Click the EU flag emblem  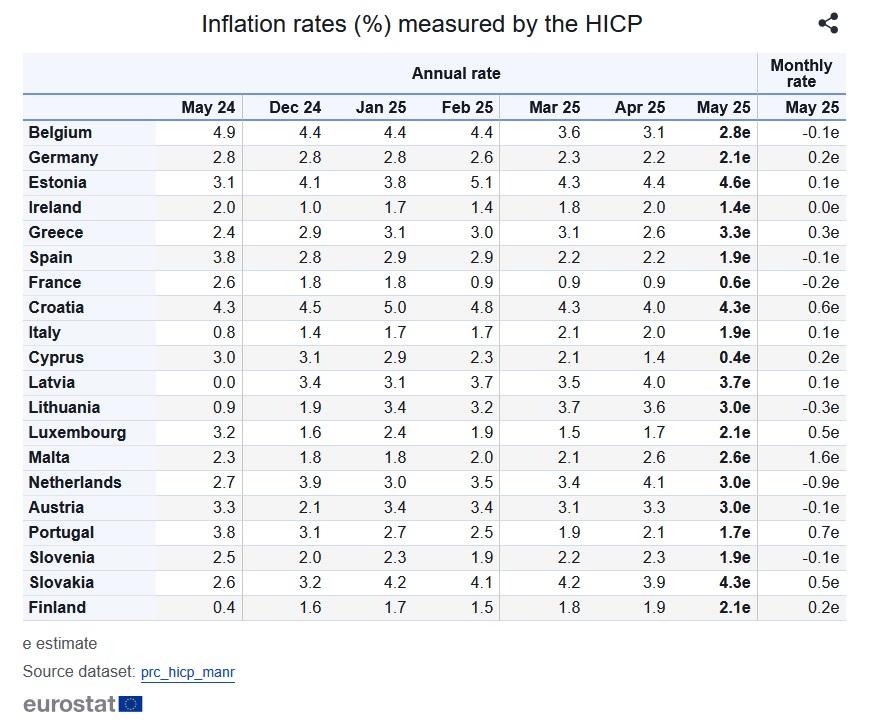coord(130,704)
